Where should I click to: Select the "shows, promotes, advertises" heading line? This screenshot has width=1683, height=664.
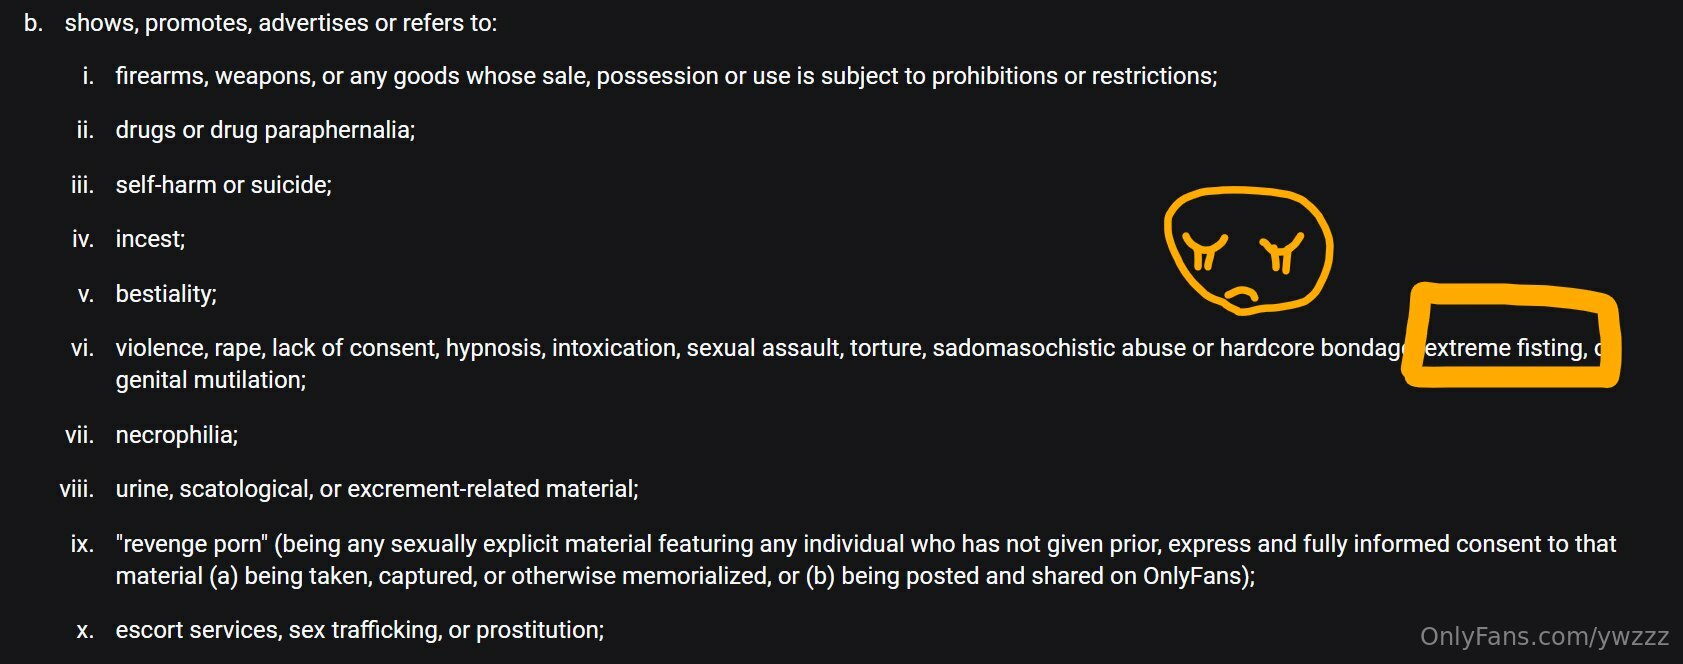point(280,23)
